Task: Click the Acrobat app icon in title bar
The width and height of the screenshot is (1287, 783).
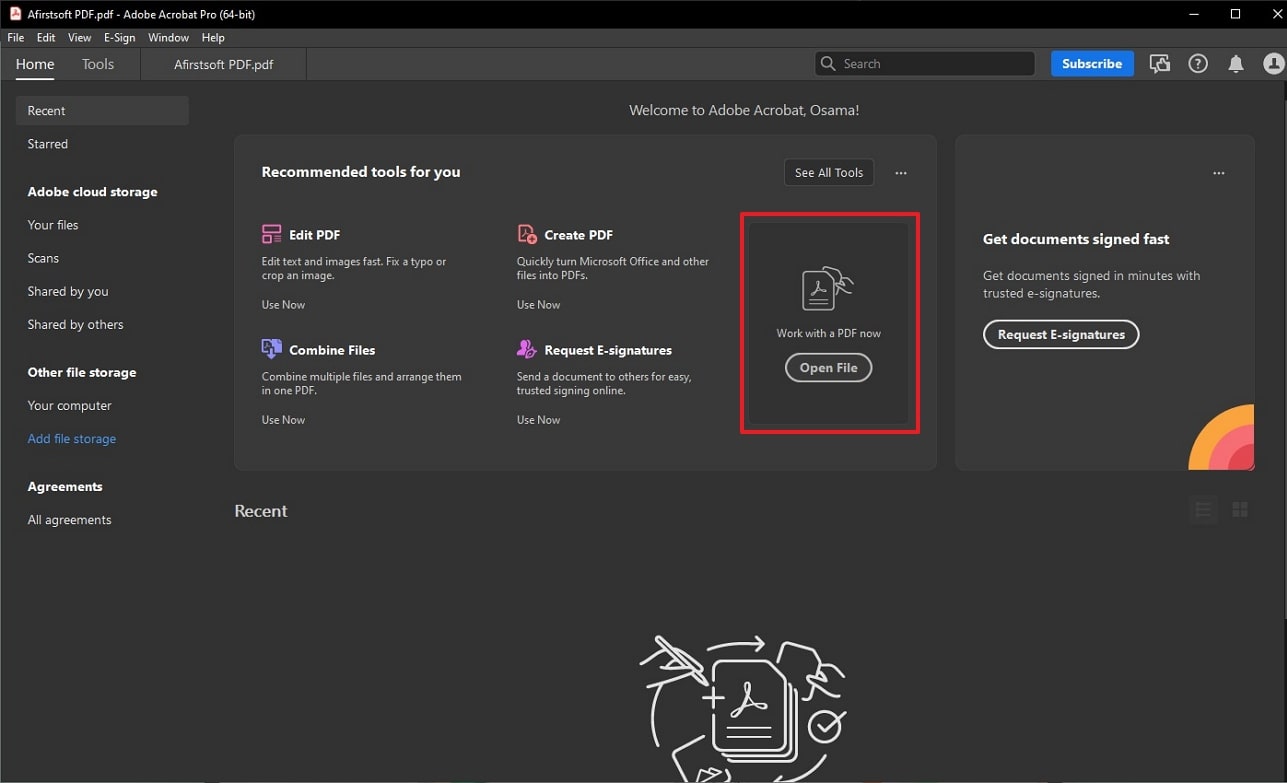Action: 15,13
